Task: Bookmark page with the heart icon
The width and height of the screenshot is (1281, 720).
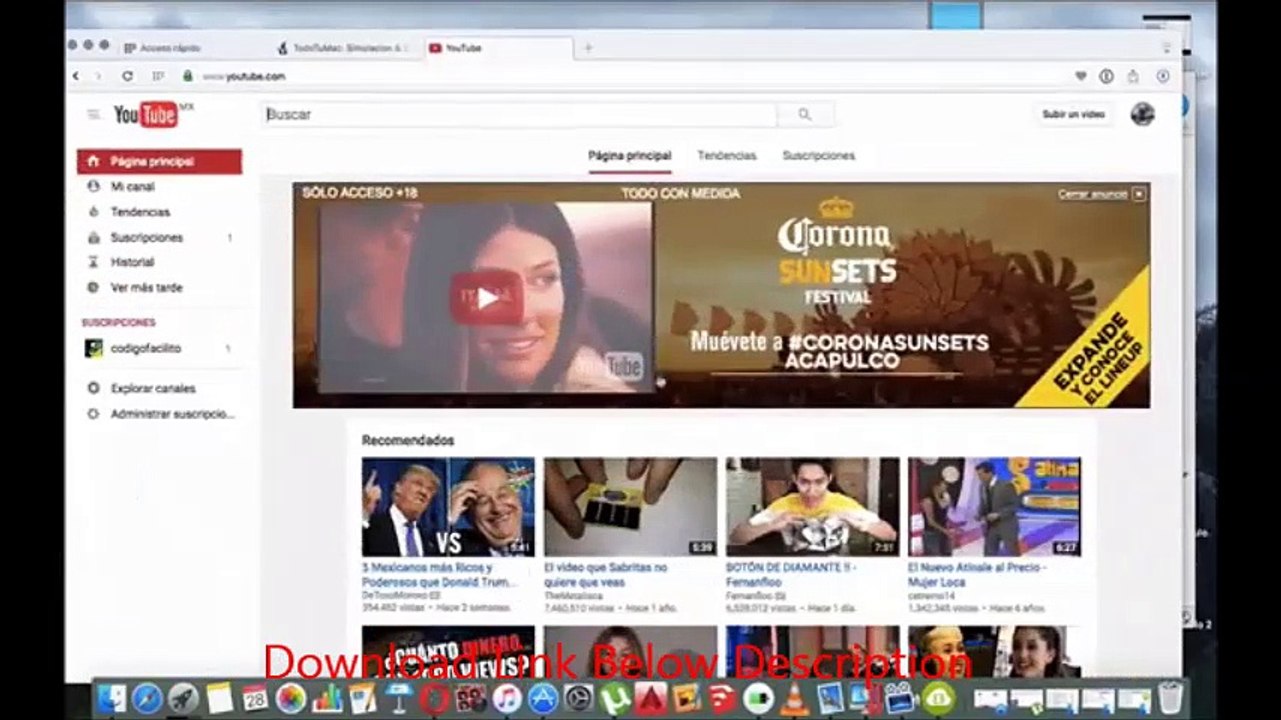Action: (1080, 76)
